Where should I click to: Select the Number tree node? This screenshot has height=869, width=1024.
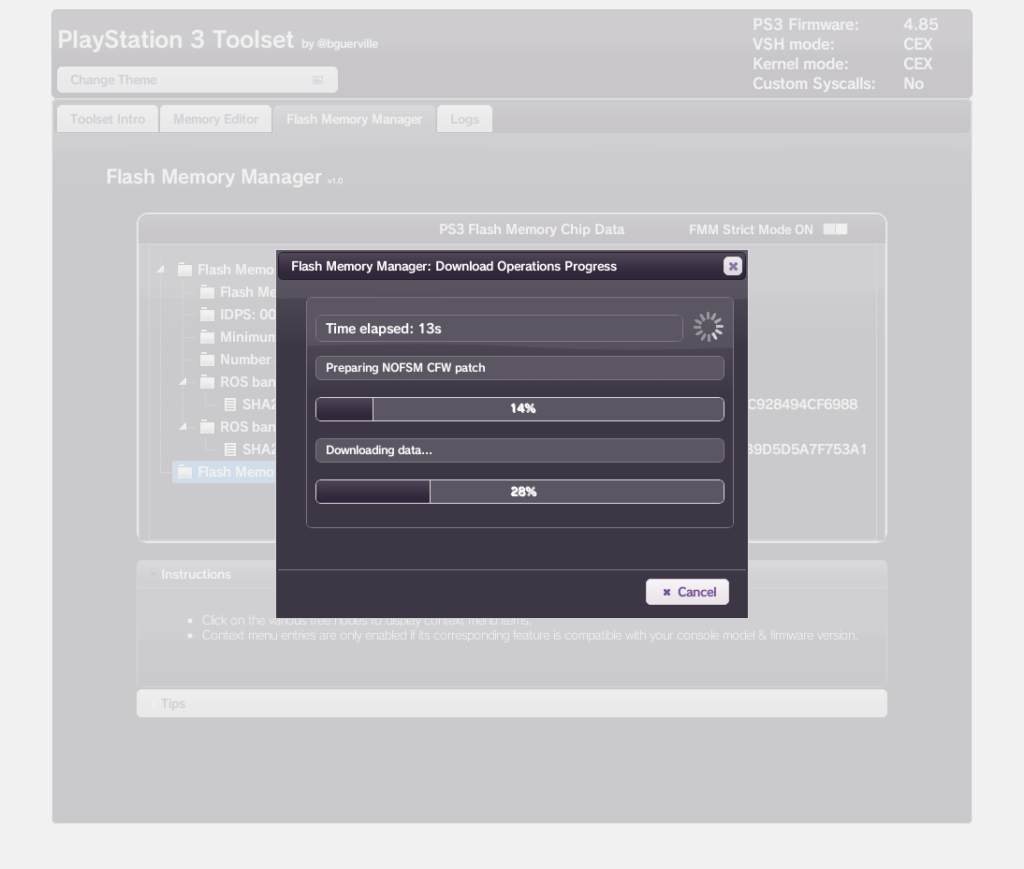click(238, 360)
